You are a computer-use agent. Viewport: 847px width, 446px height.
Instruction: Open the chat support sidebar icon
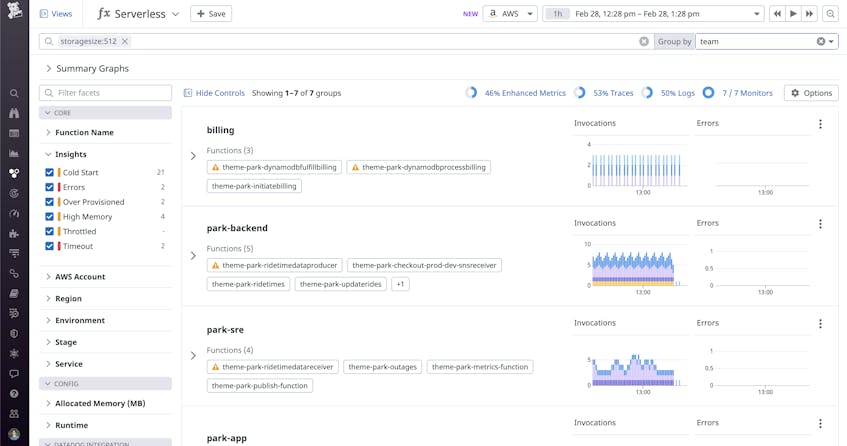pos(14,374)
